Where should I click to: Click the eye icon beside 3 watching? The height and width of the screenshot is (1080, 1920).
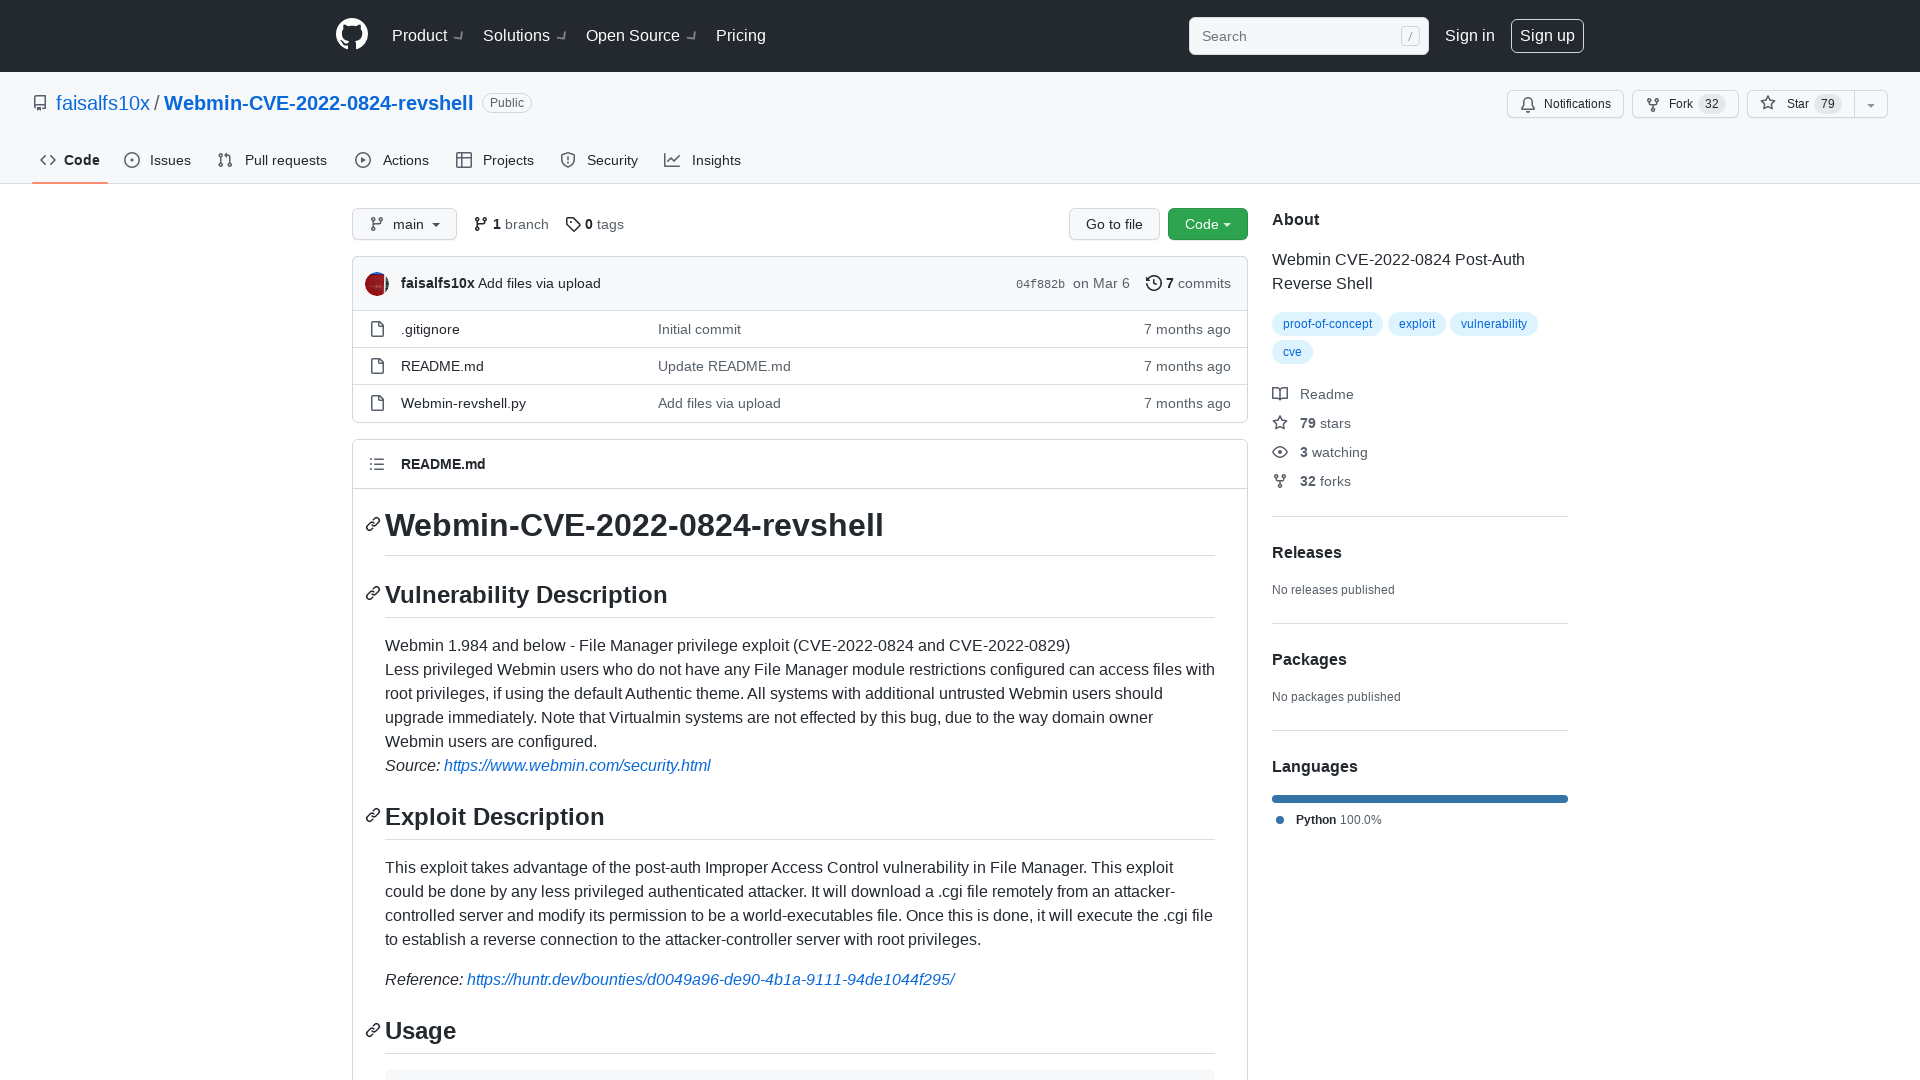pyautogui.click(x=1280, y=452)
